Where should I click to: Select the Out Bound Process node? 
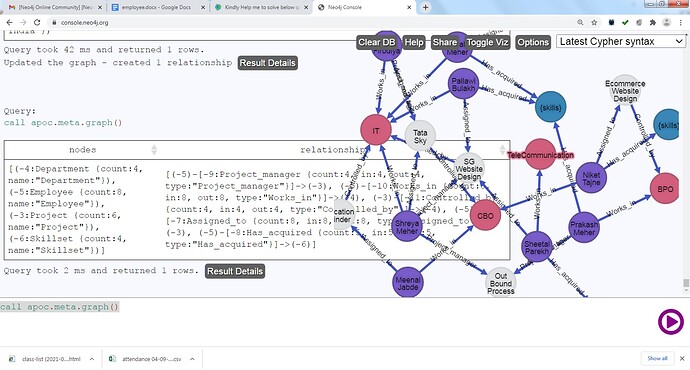click(501, 283)
